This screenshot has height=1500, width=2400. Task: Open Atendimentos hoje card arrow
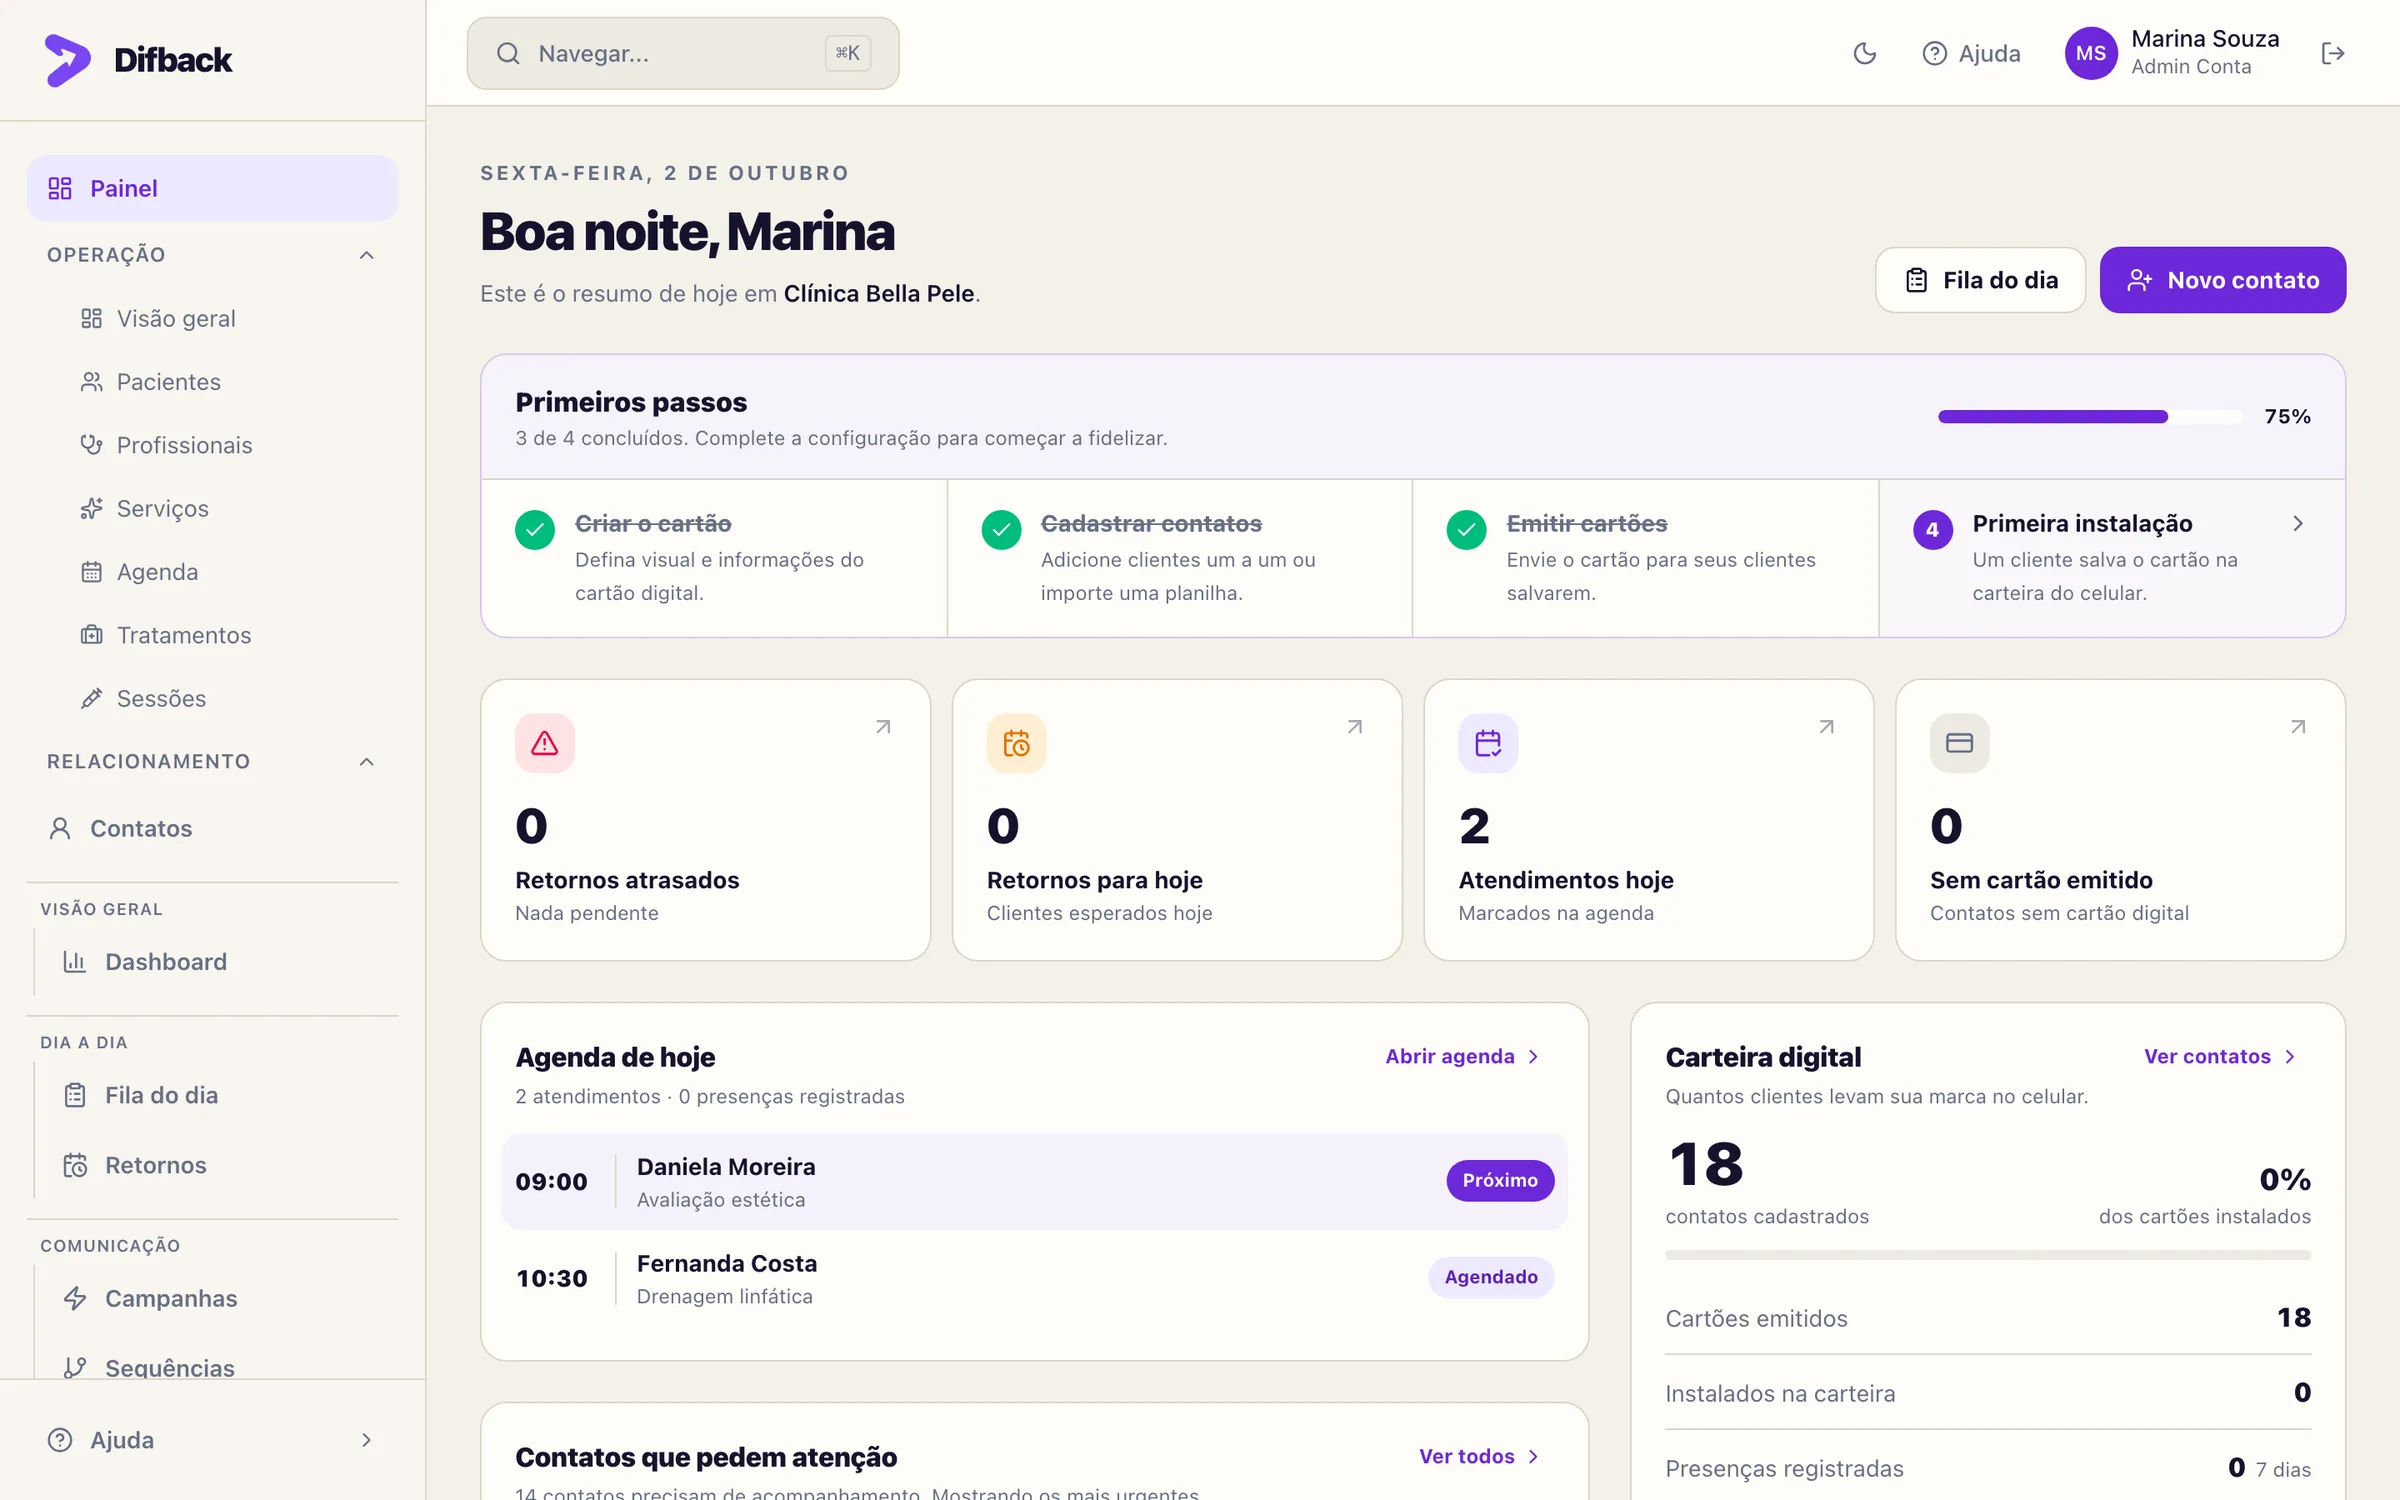coord(1827,727)
